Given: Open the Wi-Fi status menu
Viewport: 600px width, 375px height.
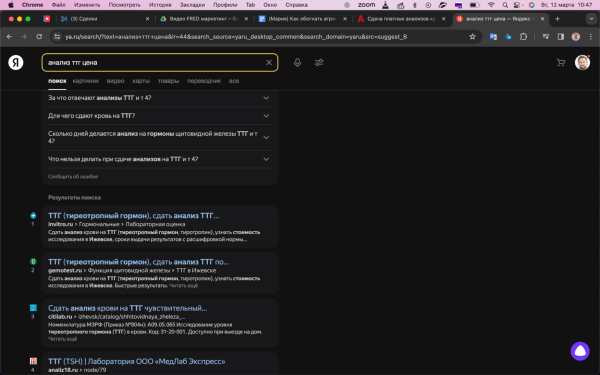Looking at the screenshot, I should click(x=491, y=5).
